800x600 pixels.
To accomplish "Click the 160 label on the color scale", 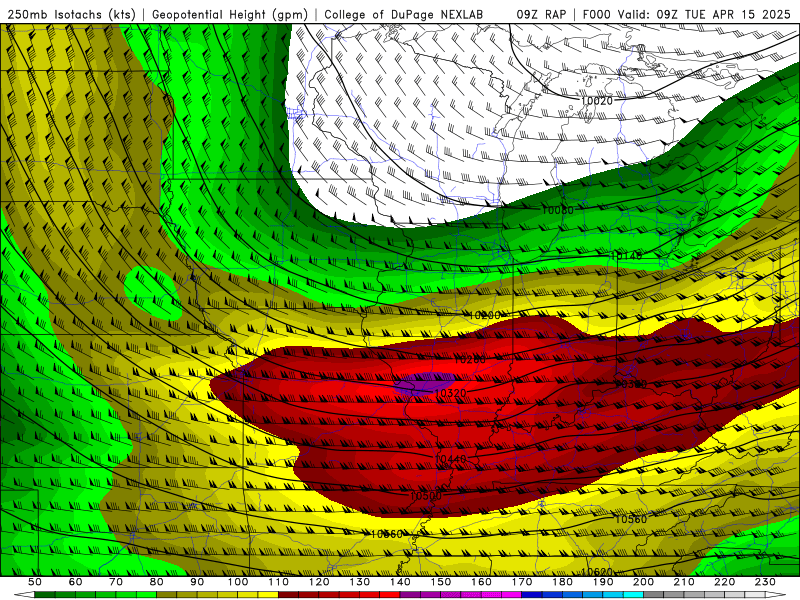I will [481, 582].
